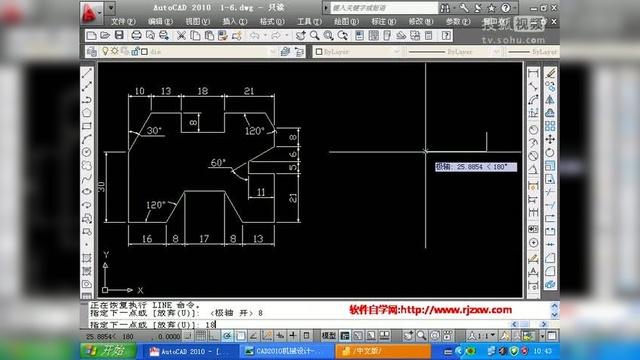640x360 pixels.
Task: Select the Erase modify tool
Action: pos(550,73)
